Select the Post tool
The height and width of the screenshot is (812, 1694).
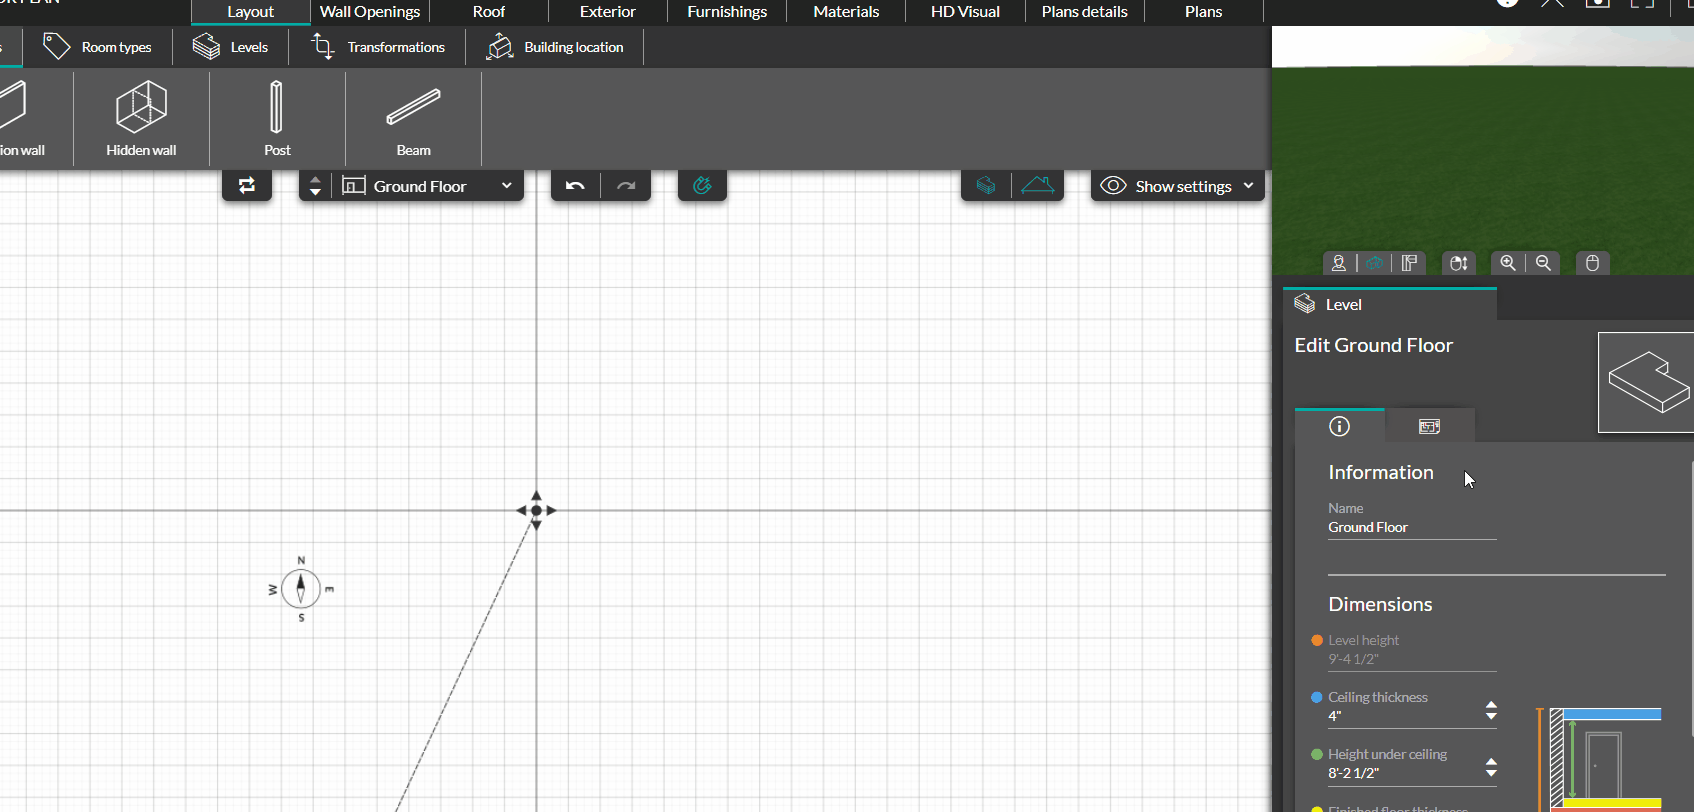(277, 119)
